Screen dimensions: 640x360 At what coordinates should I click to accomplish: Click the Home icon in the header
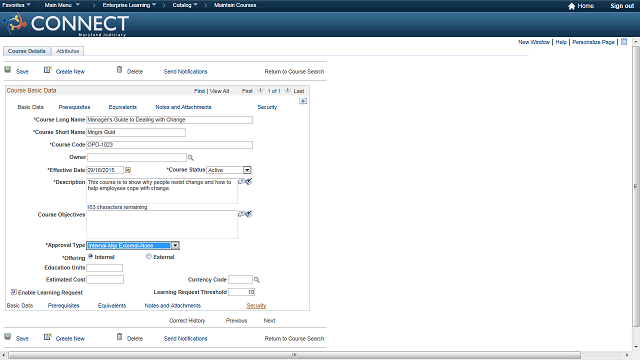click(x=571, y=6)
